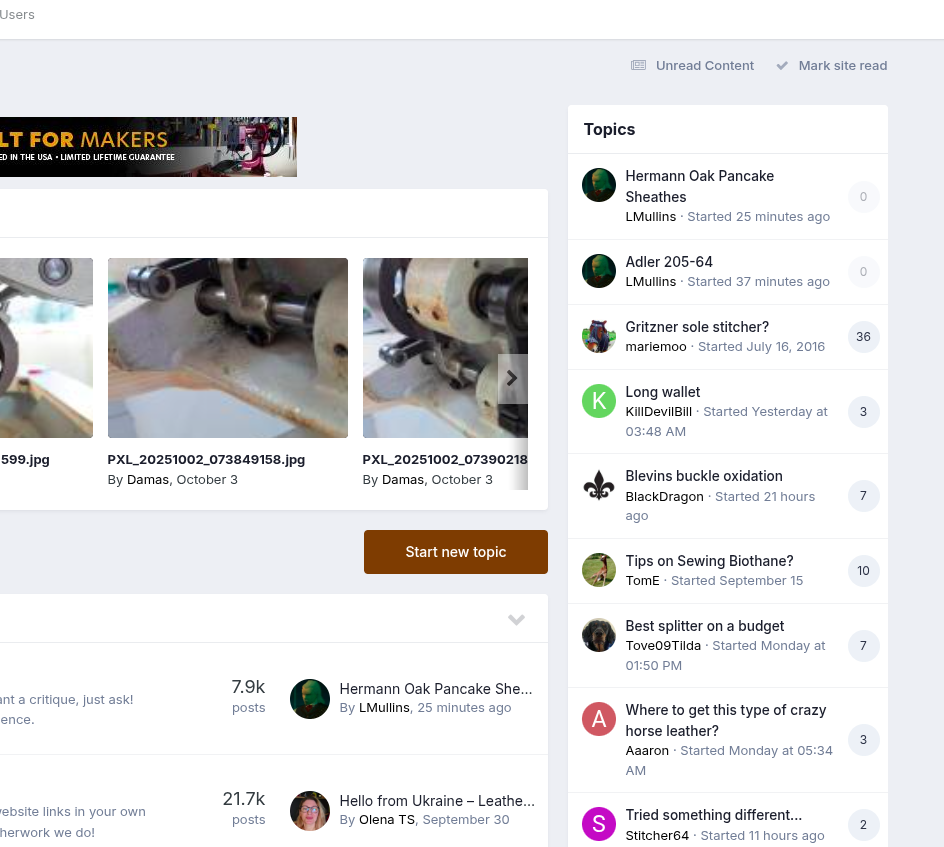Viewport: 944px width, 847px height.
Task: Open KillDevilBill's green K avatar
Action: coord(599,401)
